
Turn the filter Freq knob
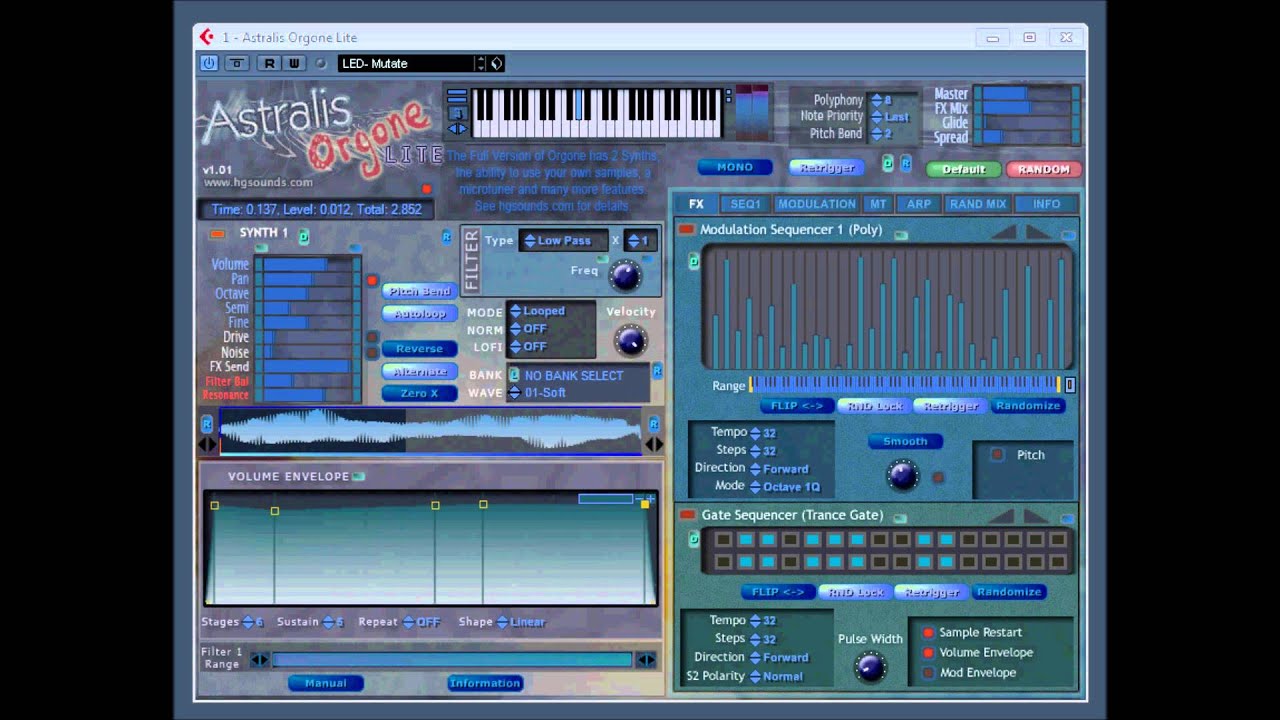tap(625, 275)
